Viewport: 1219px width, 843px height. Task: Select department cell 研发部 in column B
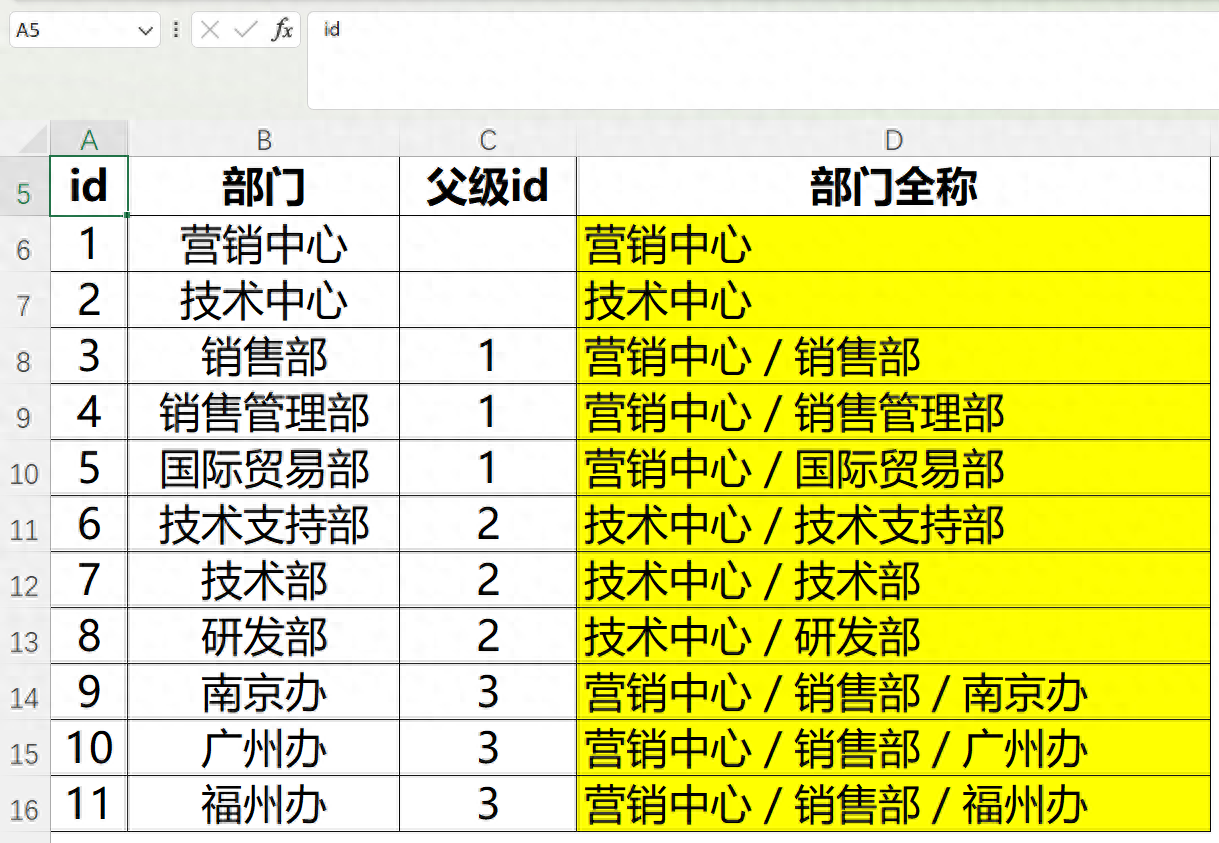tap(264, 635)
